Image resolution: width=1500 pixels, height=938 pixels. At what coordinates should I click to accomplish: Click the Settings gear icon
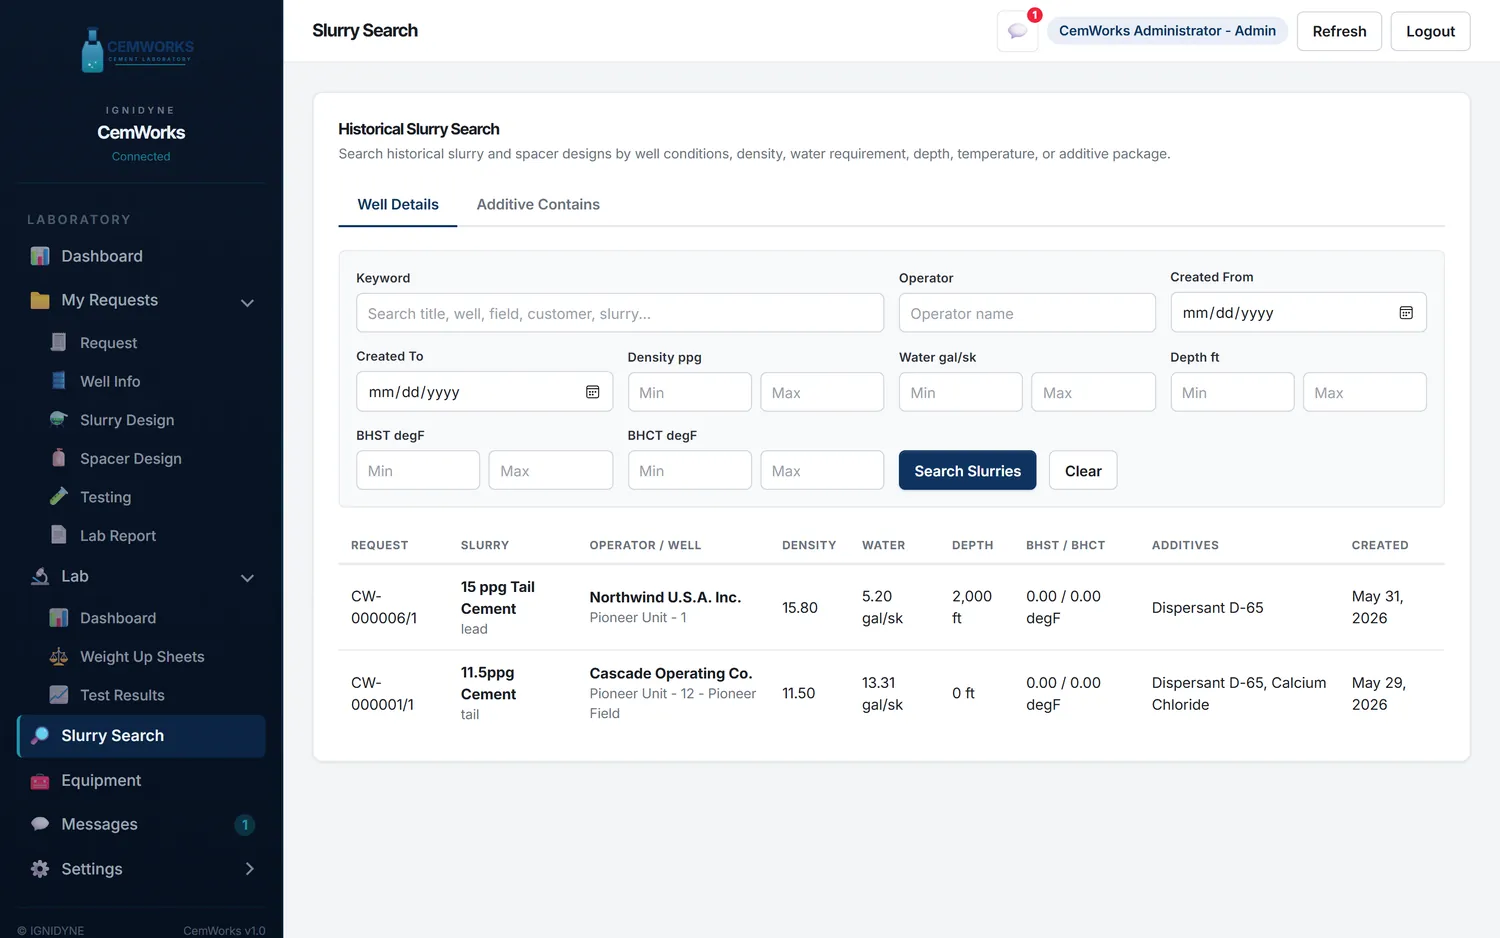(x=40, y=869)
